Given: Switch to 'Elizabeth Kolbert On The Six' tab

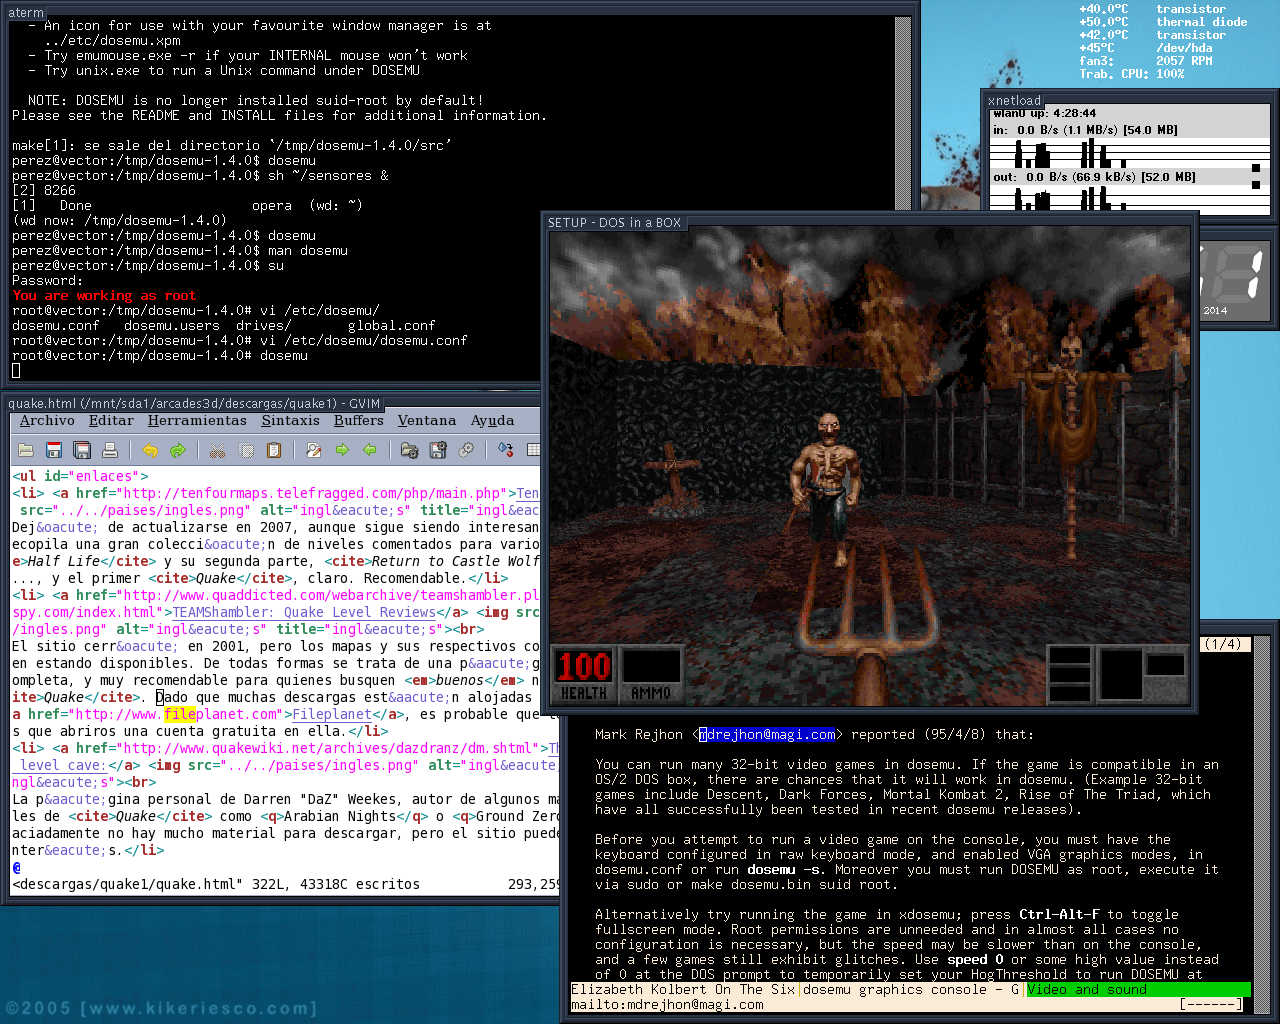Looking at the screenshot, I should pos(683,990).
